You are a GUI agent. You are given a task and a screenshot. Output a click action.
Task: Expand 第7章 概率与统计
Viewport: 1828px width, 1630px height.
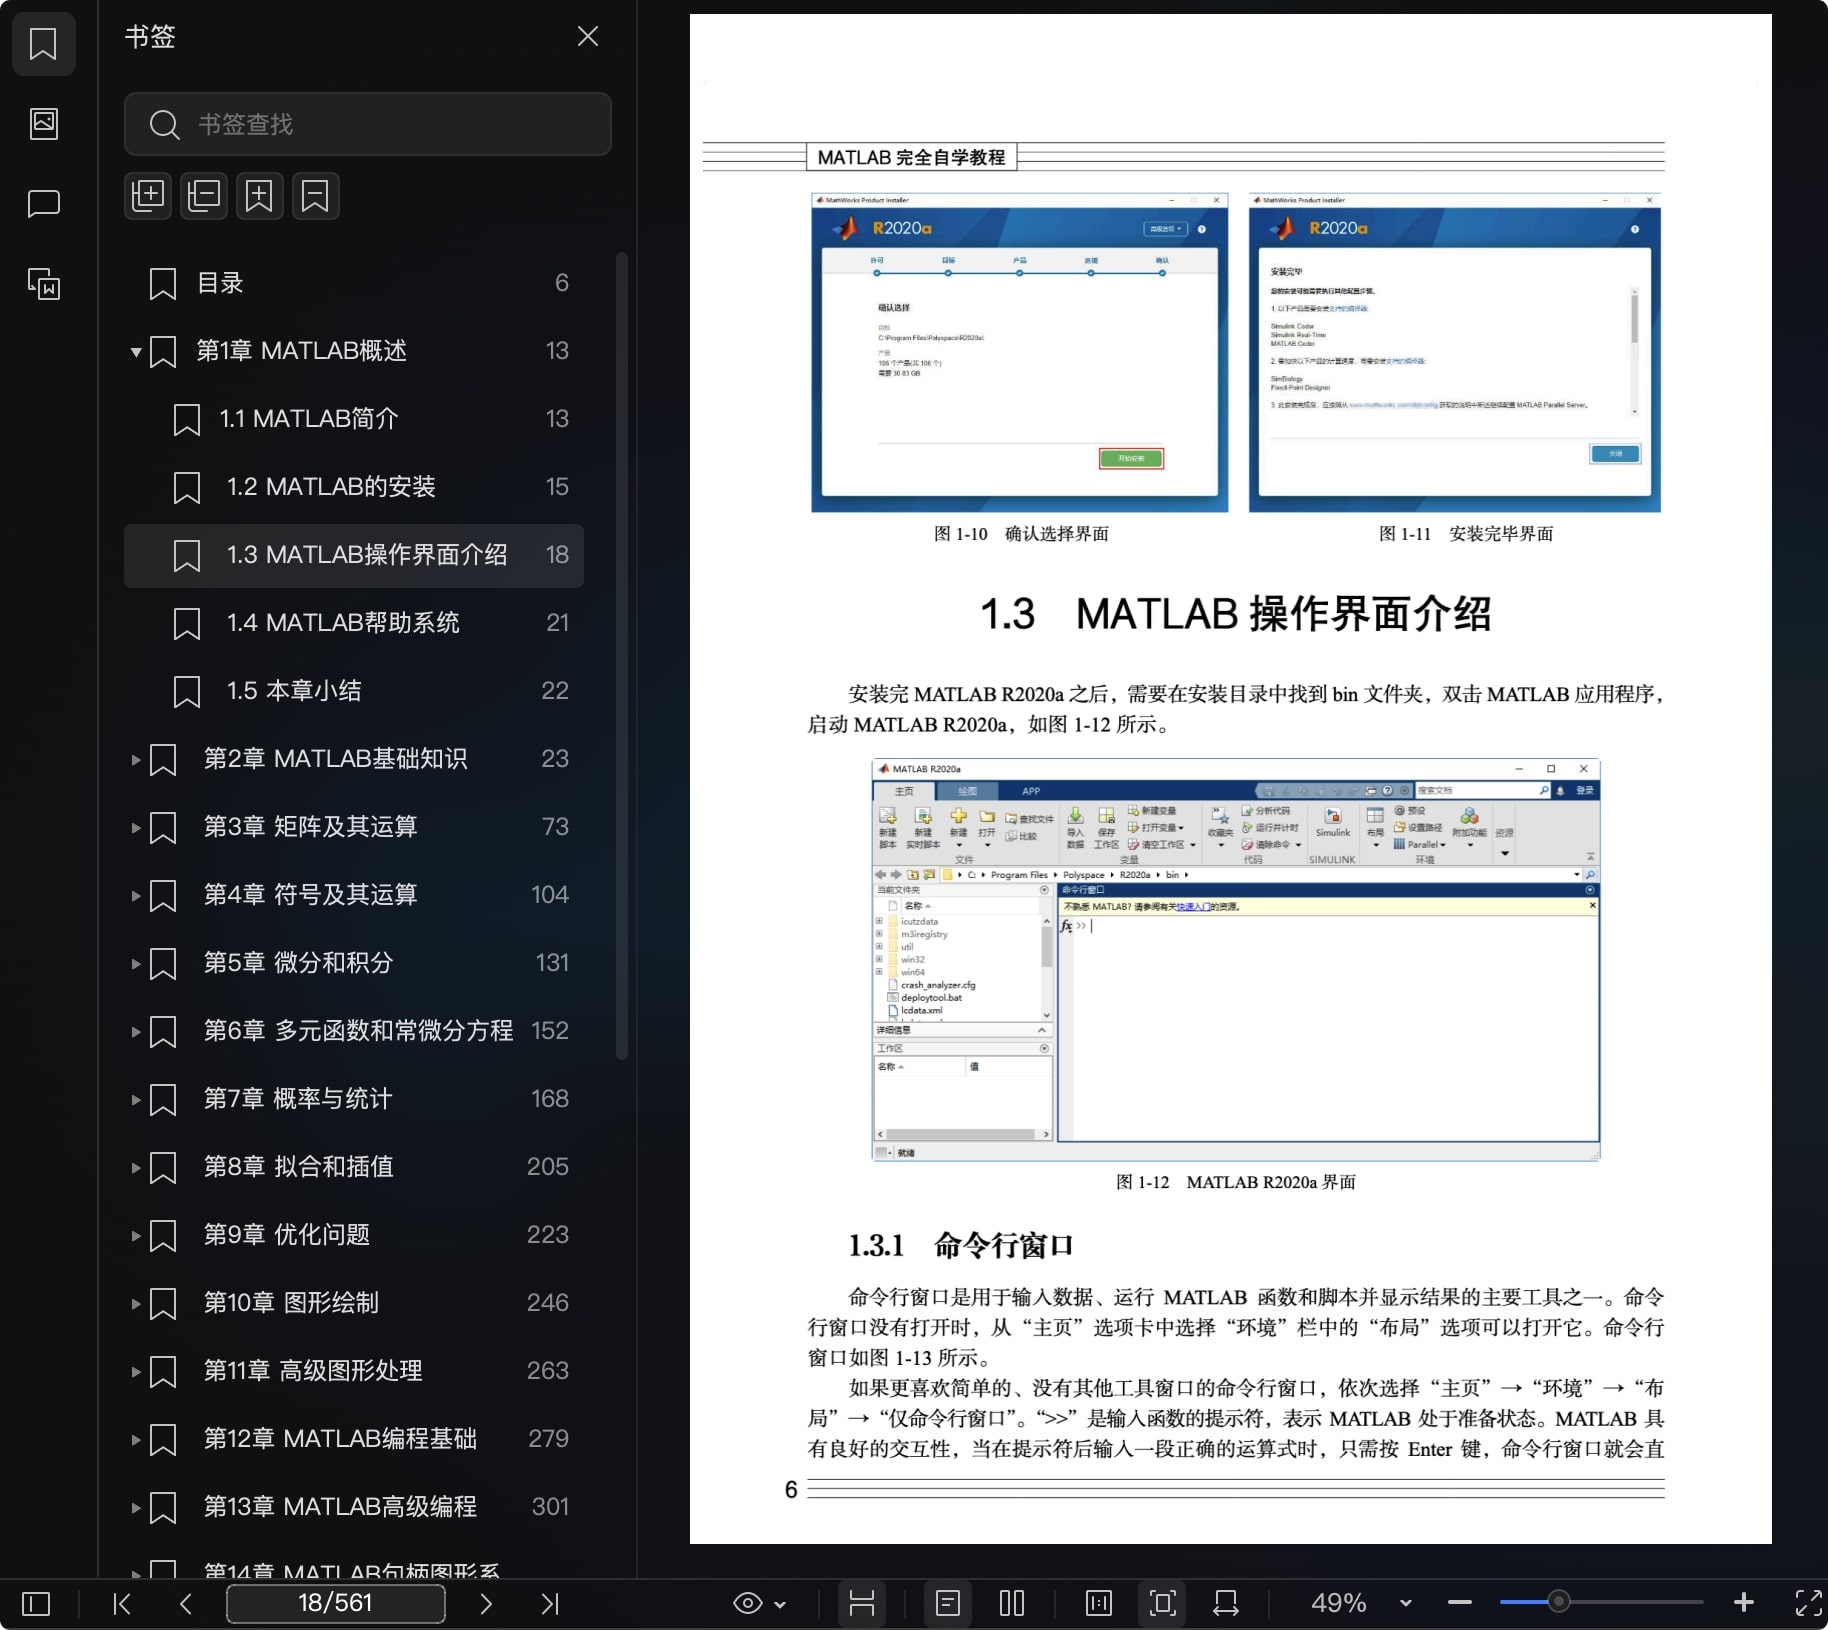[136, 1100]
